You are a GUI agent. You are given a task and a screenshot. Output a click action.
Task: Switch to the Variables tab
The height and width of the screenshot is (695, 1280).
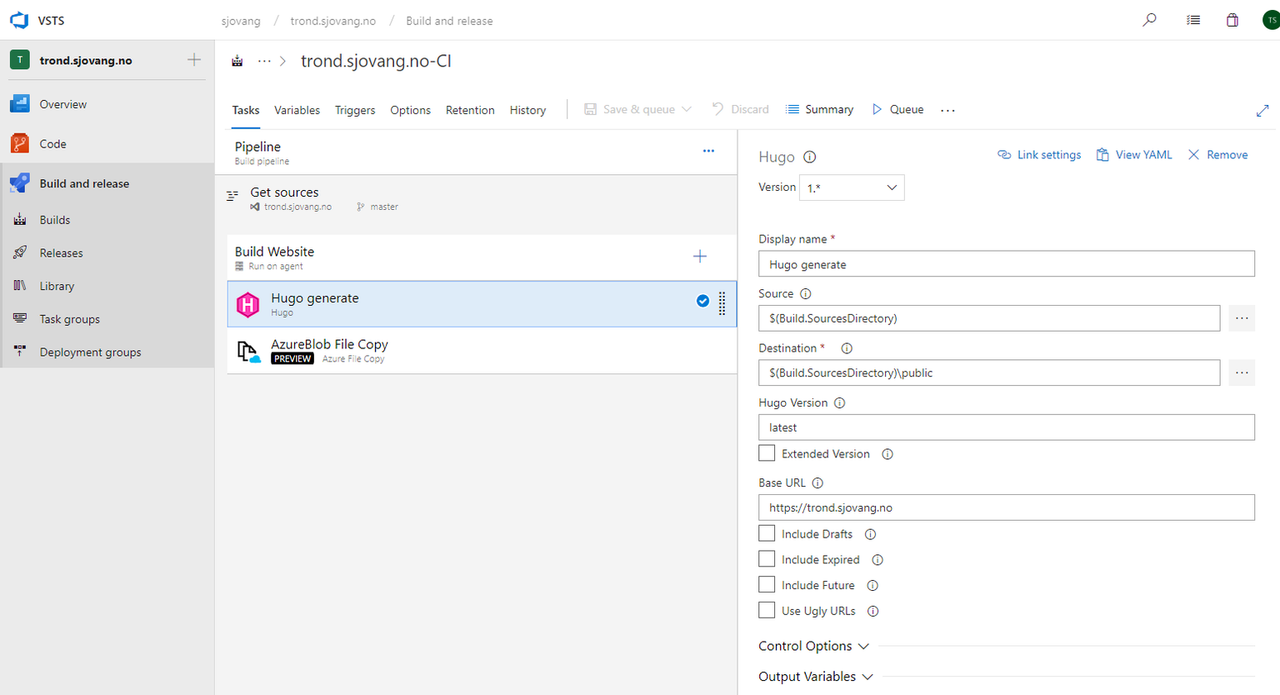296,110
